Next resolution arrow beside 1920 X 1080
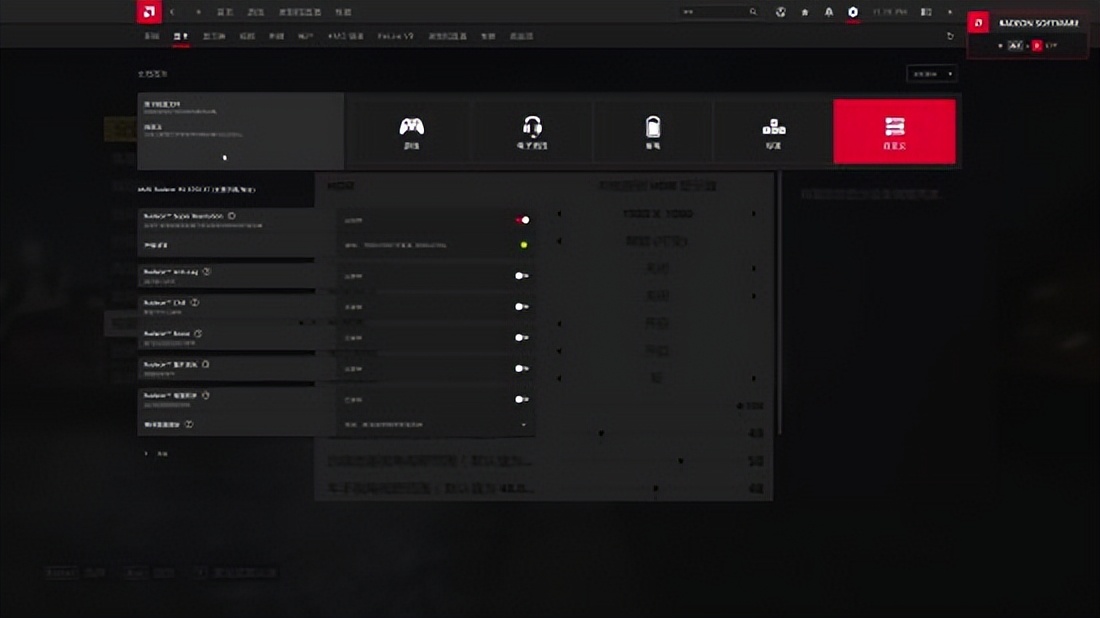Screen dimensions: 1100x618 (754, 213)
